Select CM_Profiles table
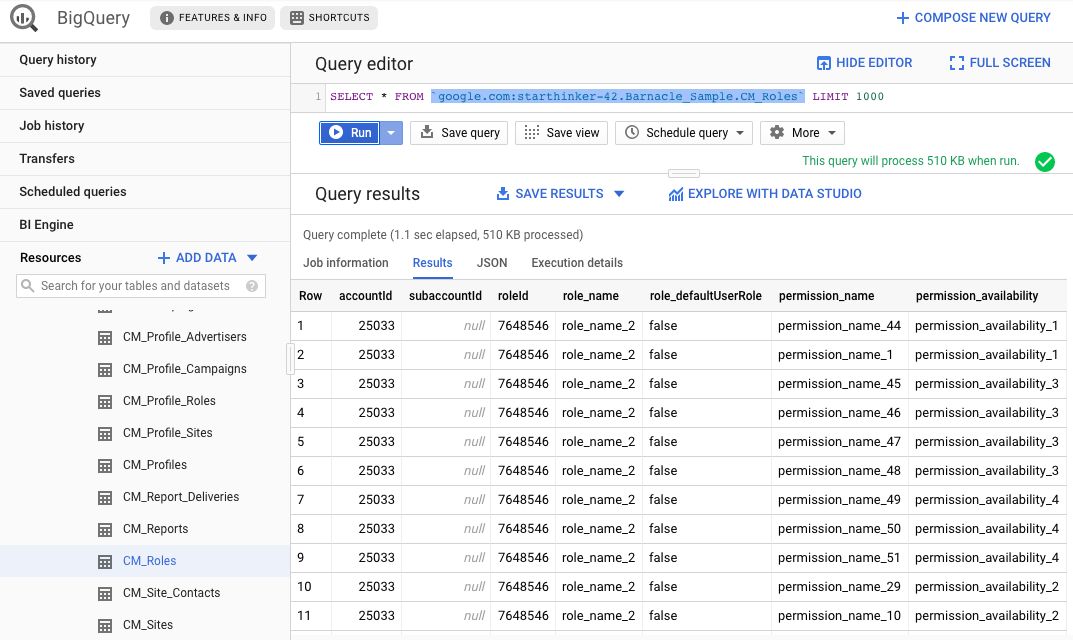Image resolution: width=1073 pixels, height=640 pixels. [155, 465]
